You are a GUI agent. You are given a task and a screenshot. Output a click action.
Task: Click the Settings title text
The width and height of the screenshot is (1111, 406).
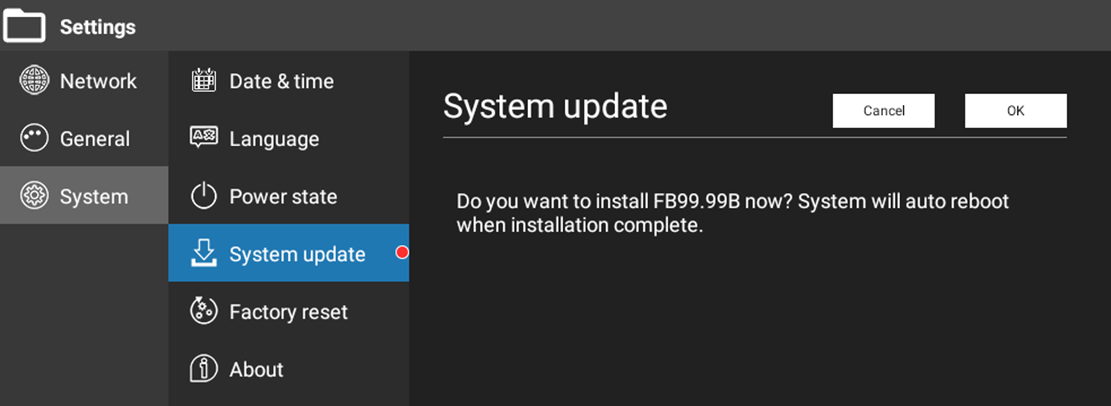98,27
